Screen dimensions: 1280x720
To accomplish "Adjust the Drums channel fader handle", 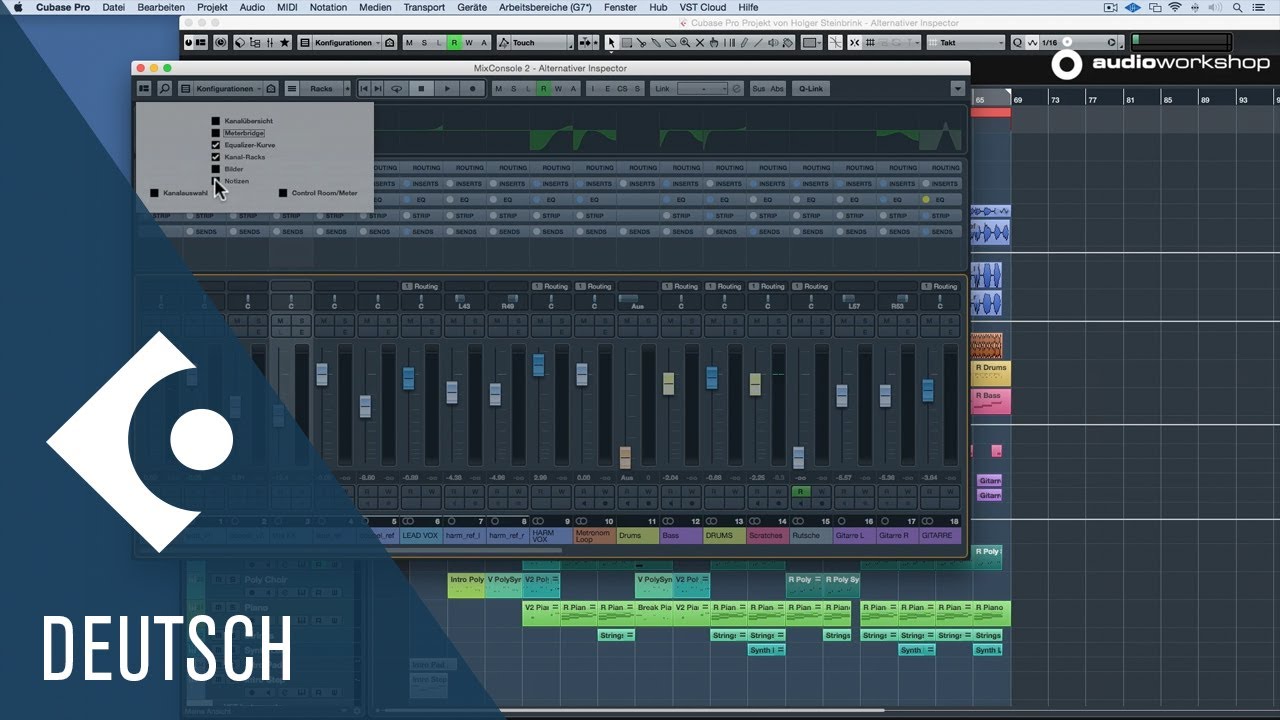I will [625, 457].
